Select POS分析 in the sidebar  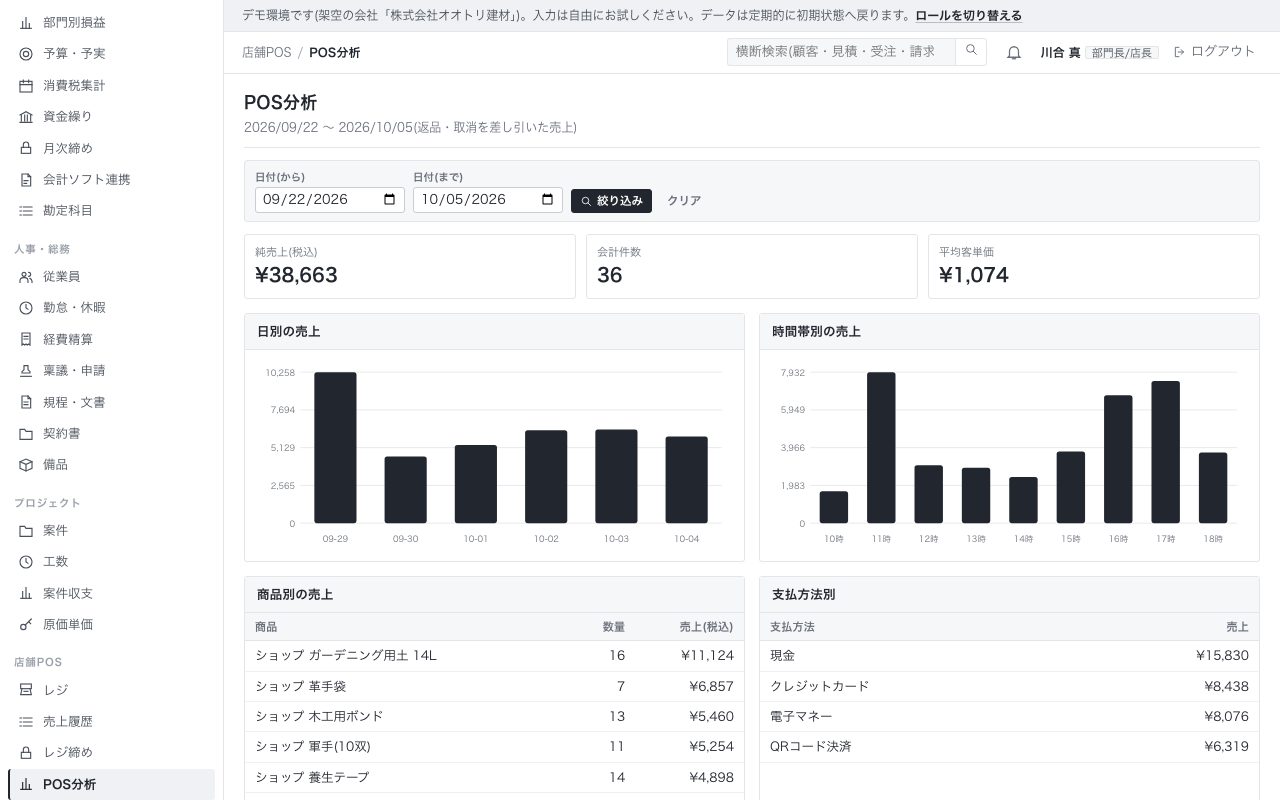click(x=111, y=784)
